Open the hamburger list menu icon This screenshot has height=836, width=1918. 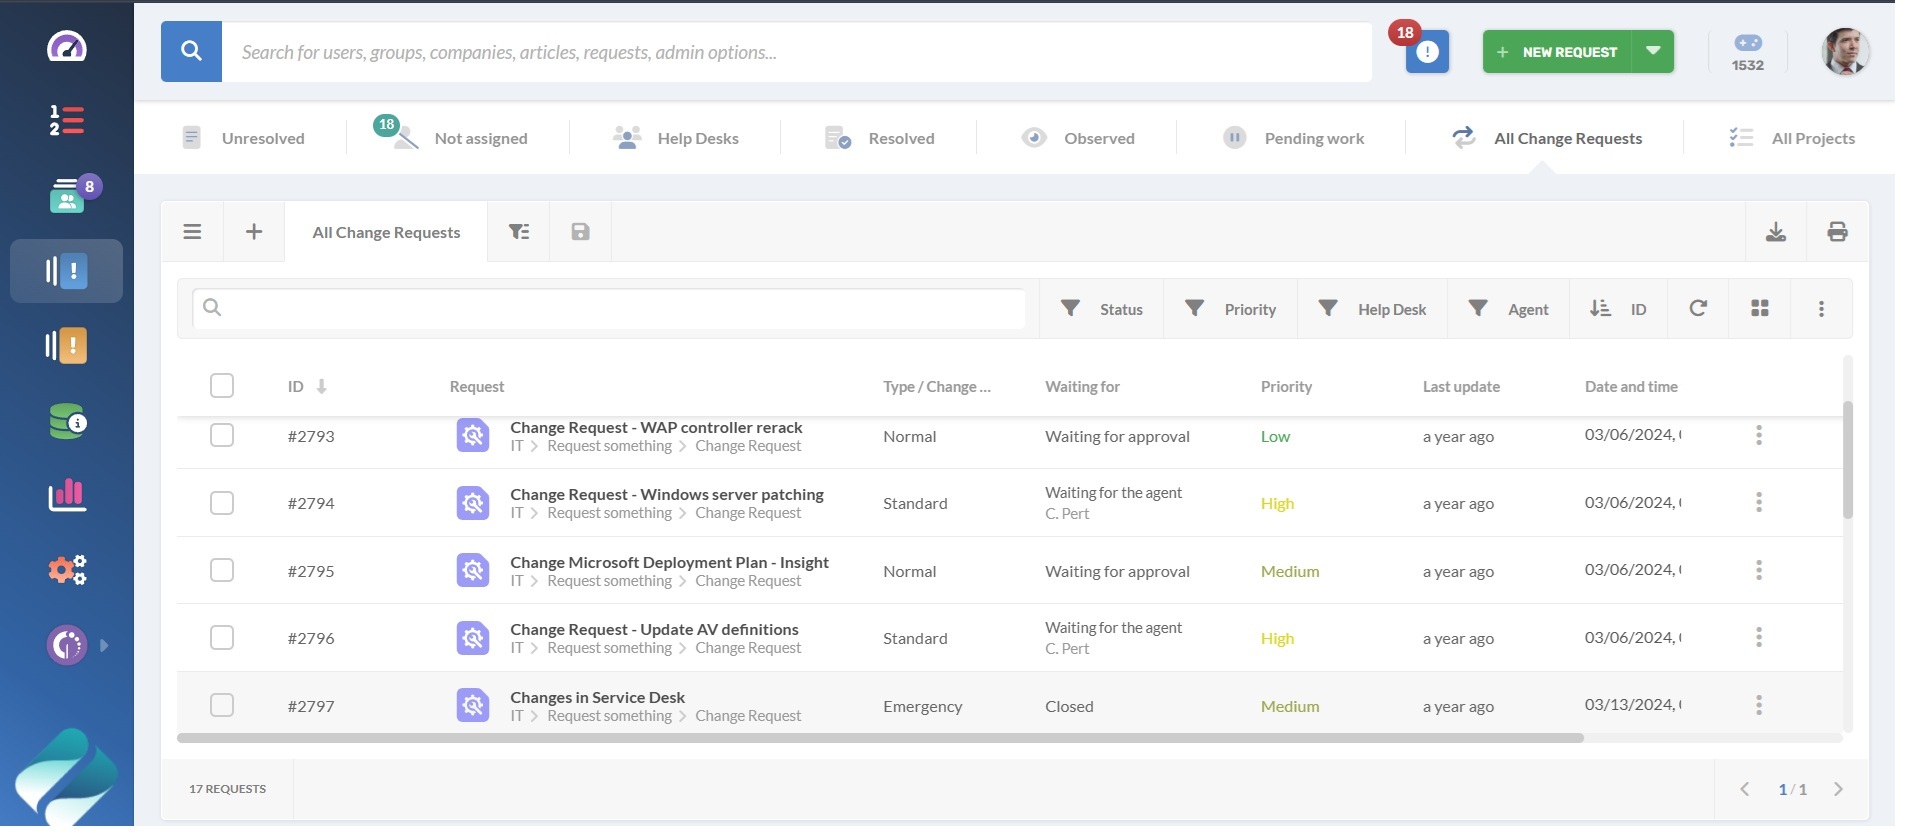(192, 232)
